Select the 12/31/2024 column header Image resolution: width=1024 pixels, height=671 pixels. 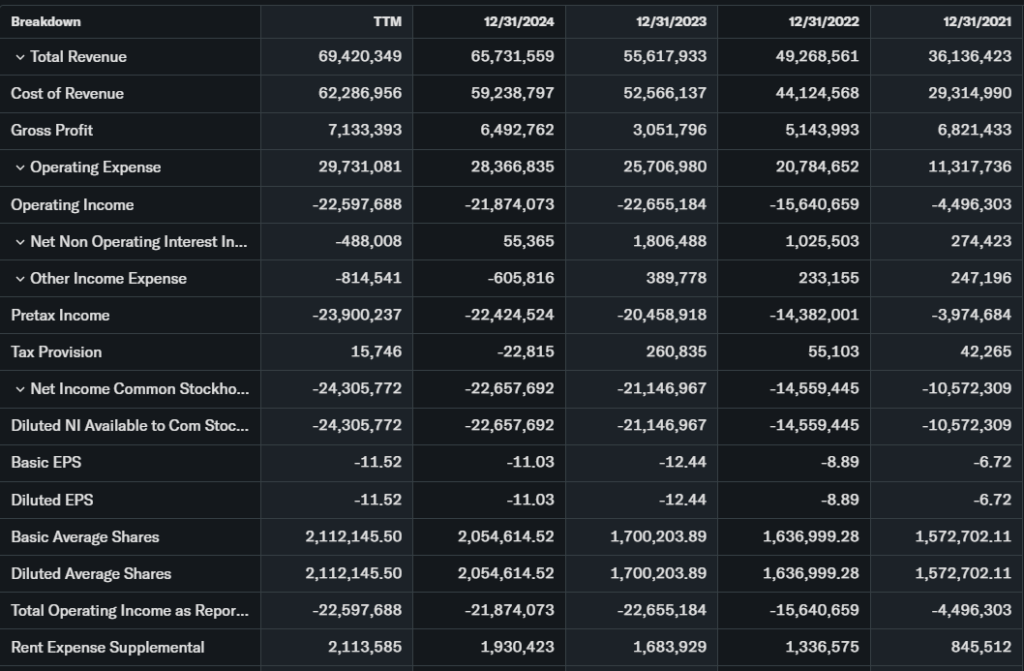pos(517,21)
